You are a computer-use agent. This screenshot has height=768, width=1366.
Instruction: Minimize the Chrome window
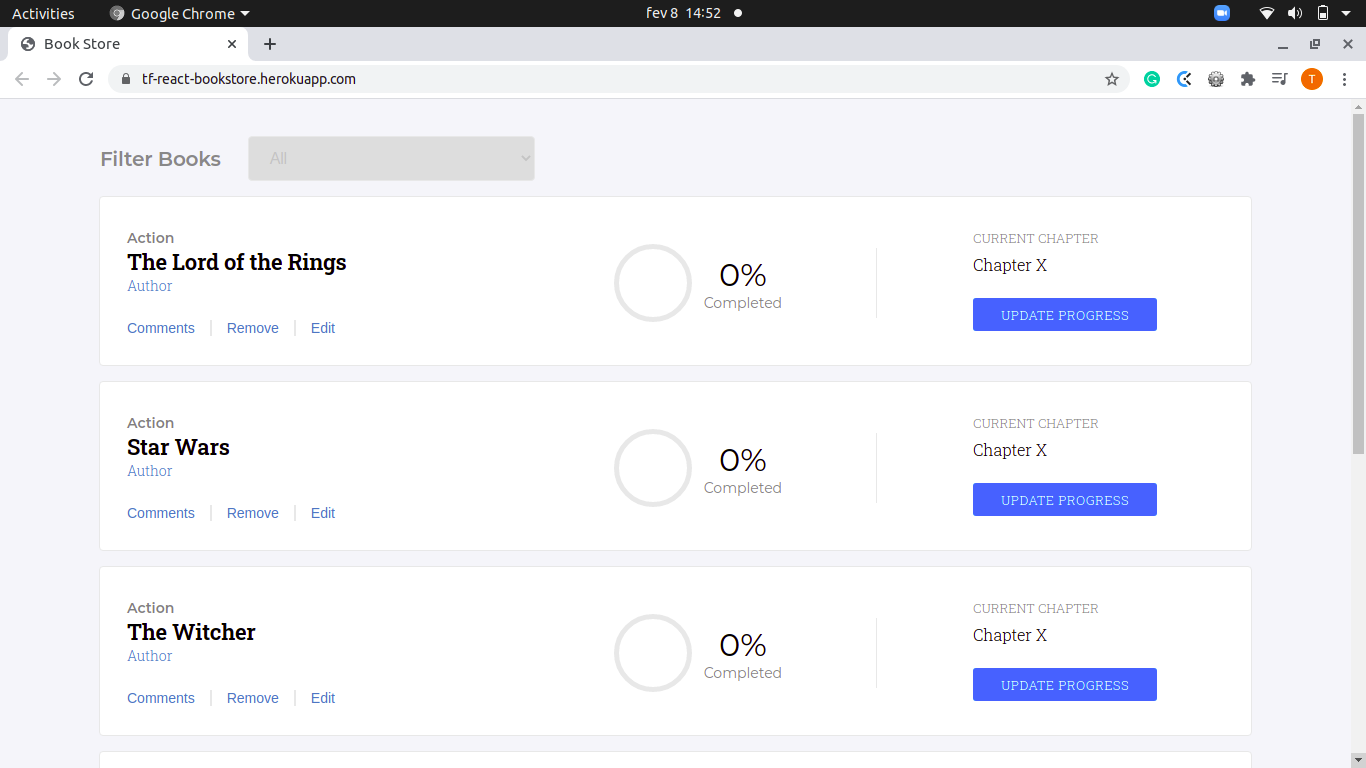tap(1283, 45)
